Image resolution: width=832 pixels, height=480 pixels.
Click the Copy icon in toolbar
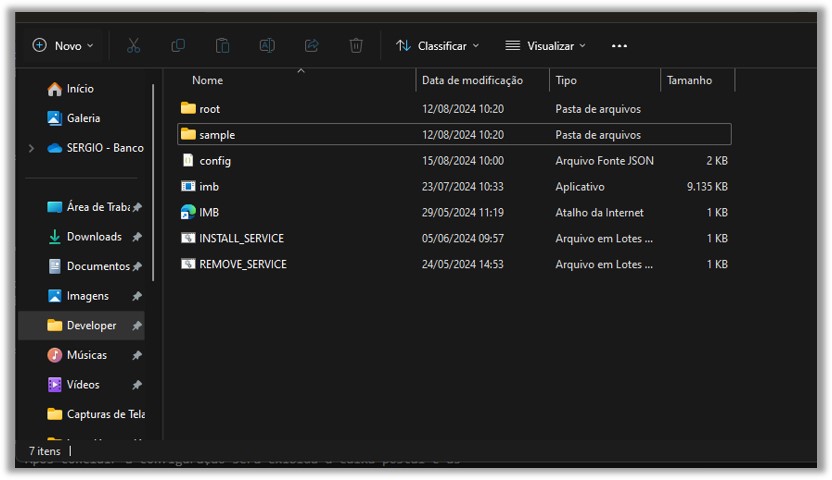pyautogui.click(x=178, y=46)
